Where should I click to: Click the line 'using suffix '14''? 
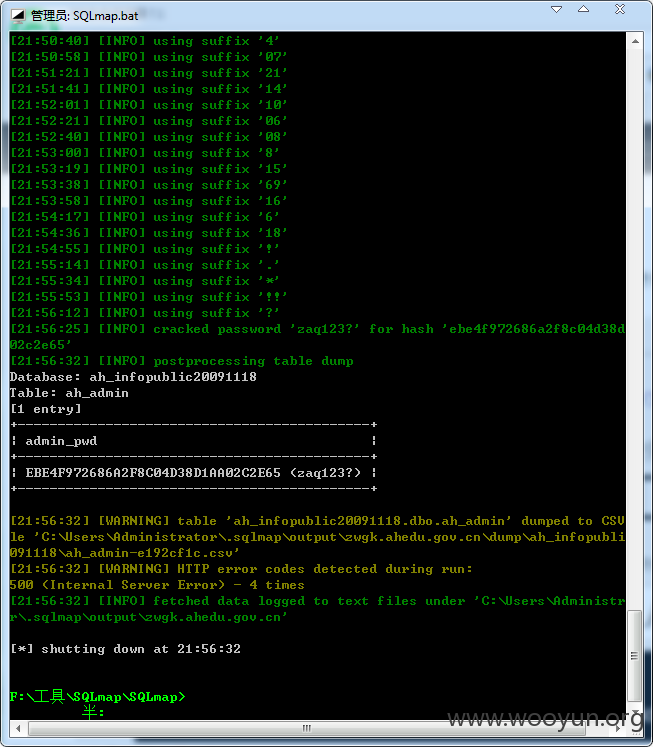149,89
